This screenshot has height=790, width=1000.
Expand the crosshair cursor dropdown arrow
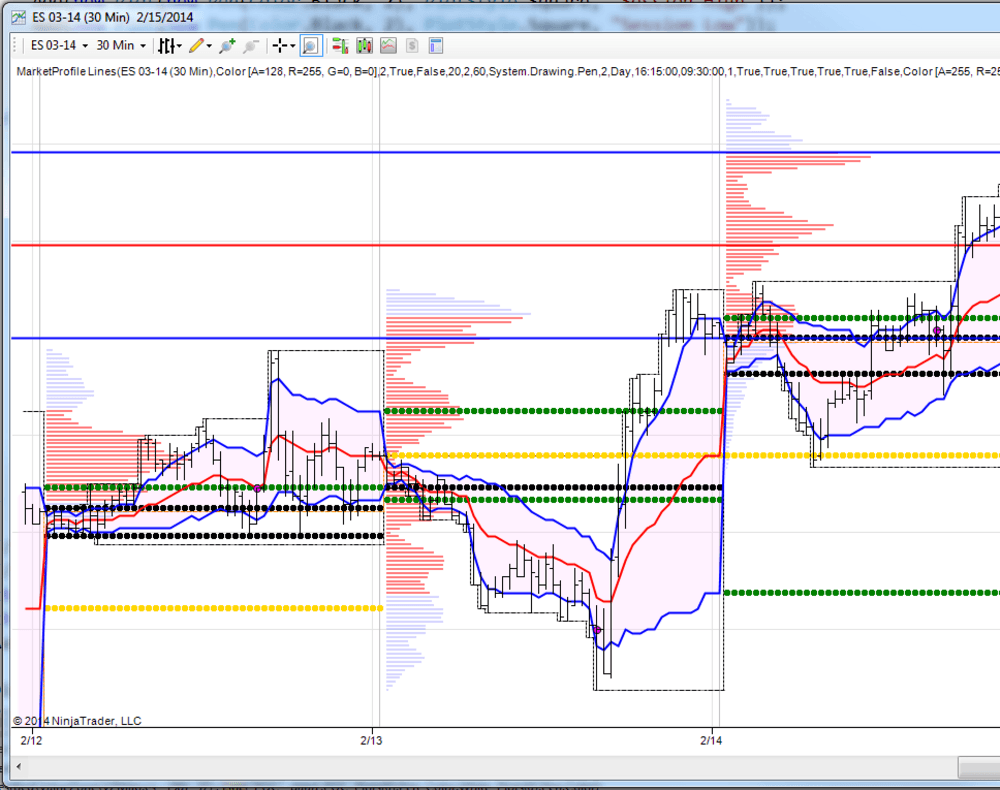(x=292, y=45)
